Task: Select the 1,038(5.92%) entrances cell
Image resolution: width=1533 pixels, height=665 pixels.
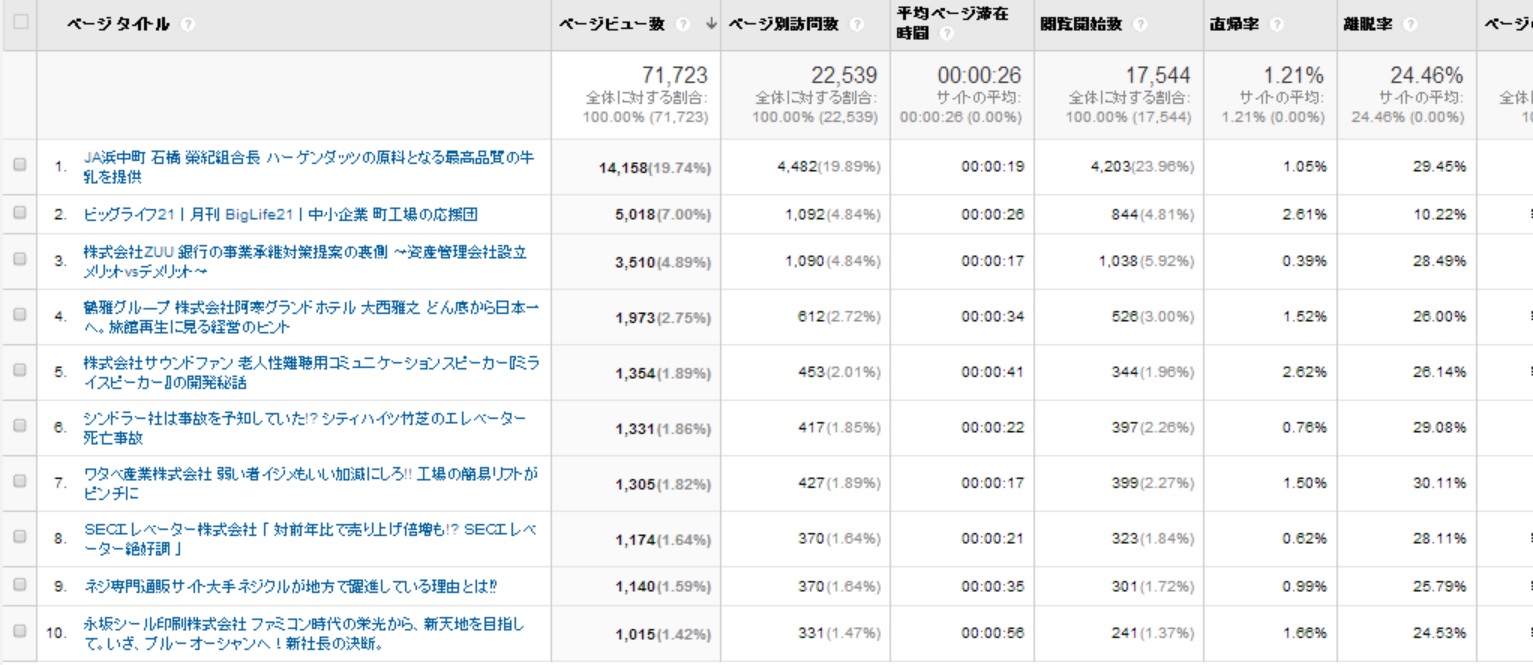Action: [x=1146, y=261]
